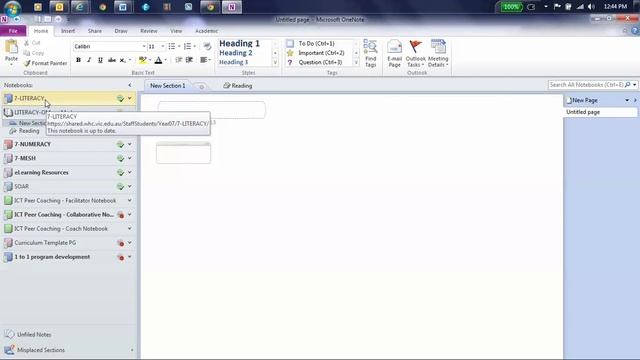Image resolution: width=640 pixels, height=360 pixels.
Task: Toggle Italic formatting
Action: click(x=89, y=60)
